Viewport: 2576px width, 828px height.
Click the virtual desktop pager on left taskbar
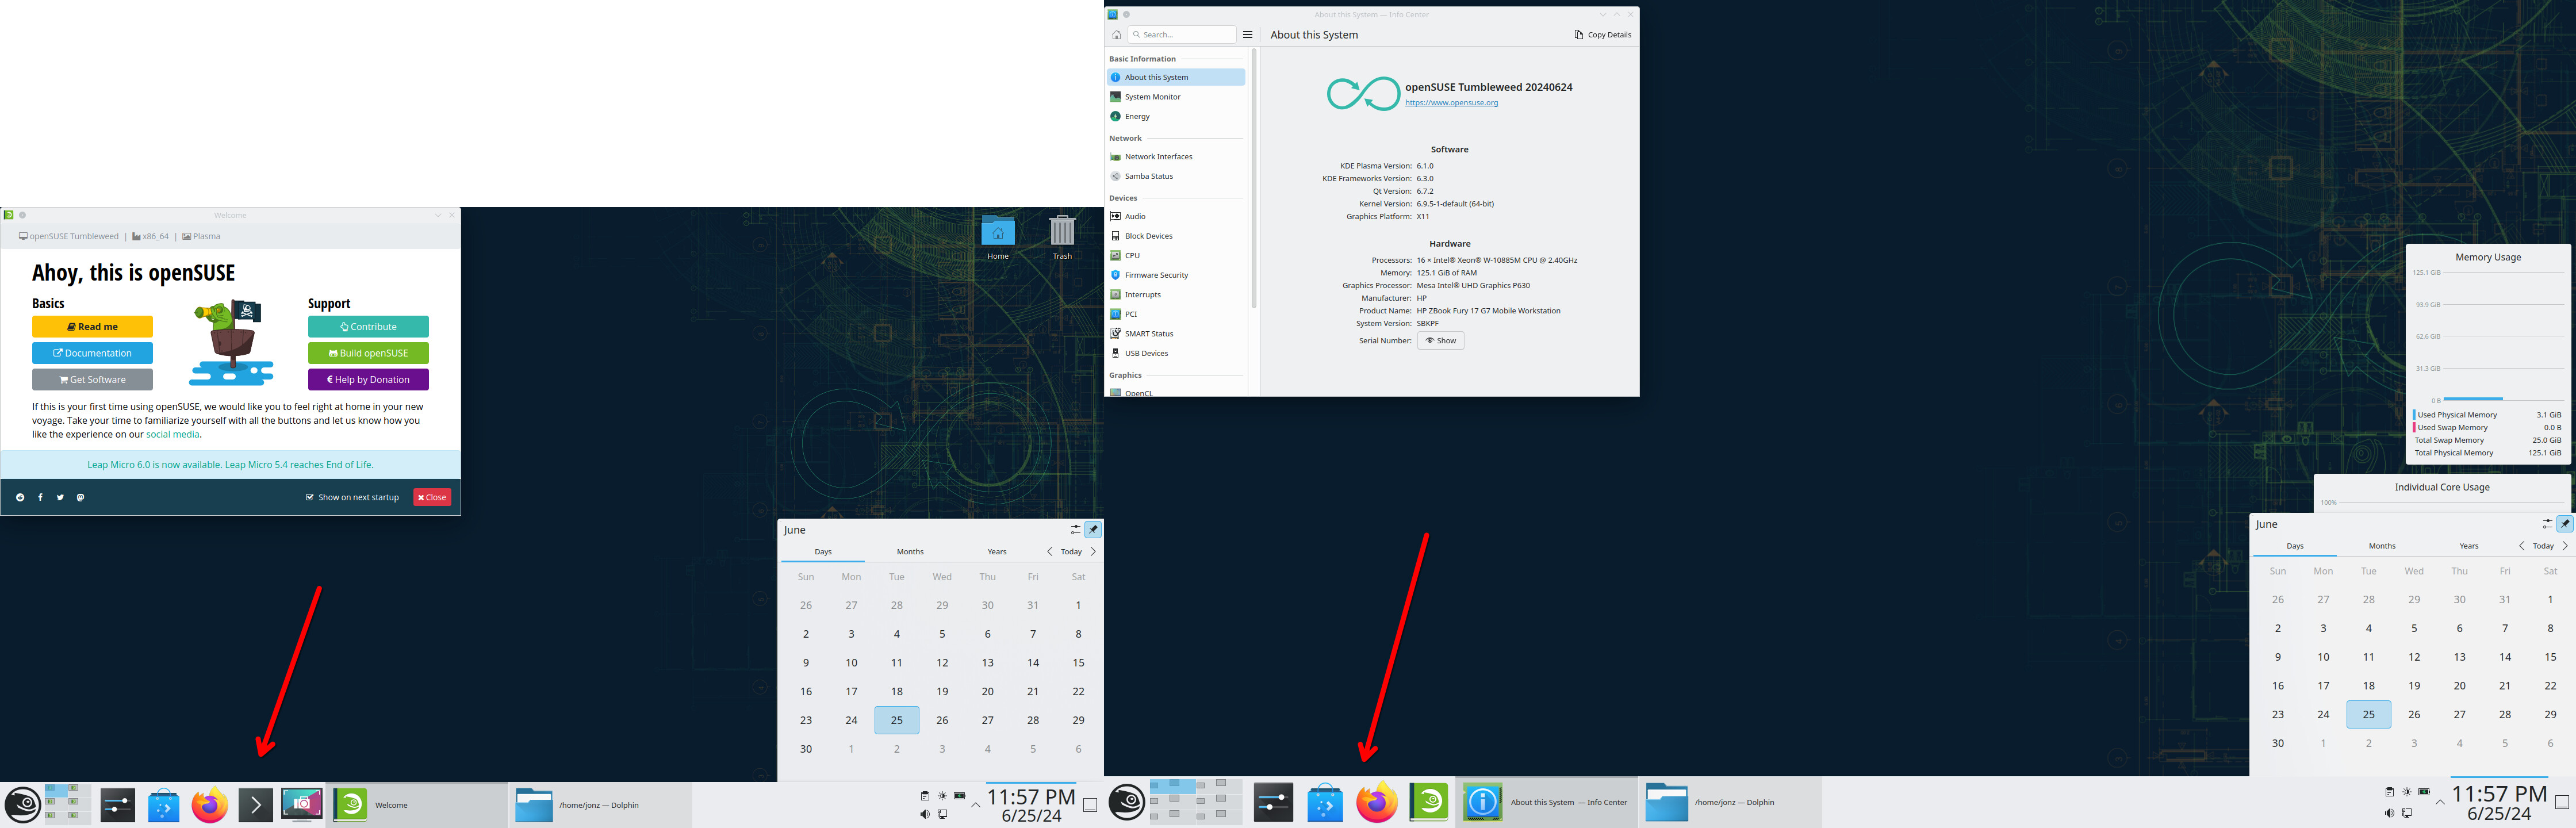(68, 805)
